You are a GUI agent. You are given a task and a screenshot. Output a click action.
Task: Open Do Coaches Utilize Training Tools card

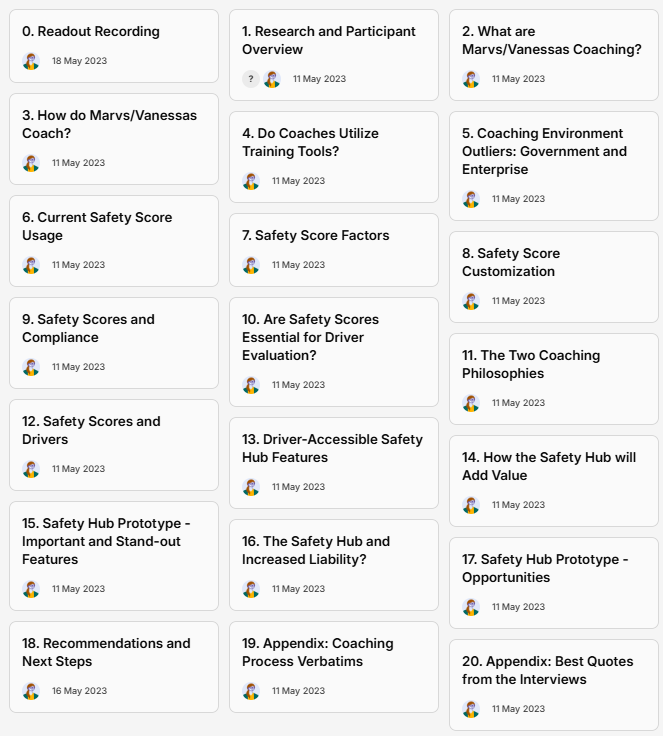[334, 157]
